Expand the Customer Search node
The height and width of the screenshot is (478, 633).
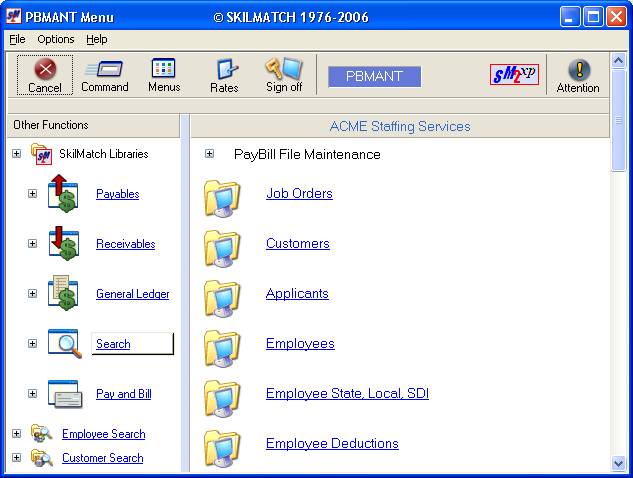click(17, 457)
